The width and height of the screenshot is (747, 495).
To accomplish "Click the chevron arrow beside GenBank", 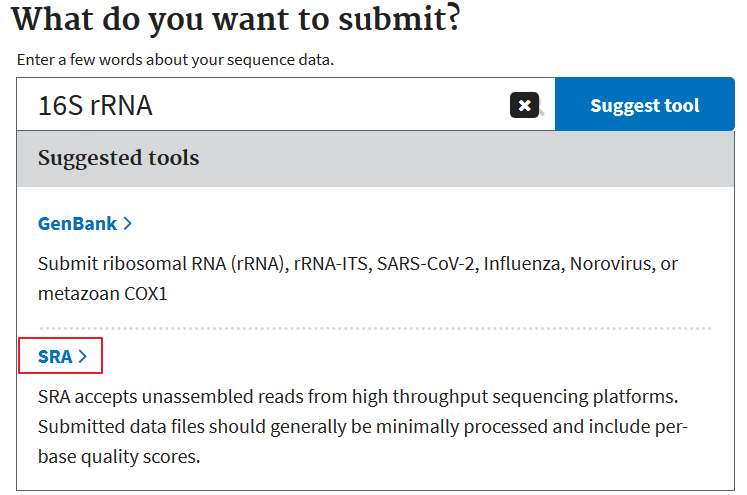I will tap(127, 223).
